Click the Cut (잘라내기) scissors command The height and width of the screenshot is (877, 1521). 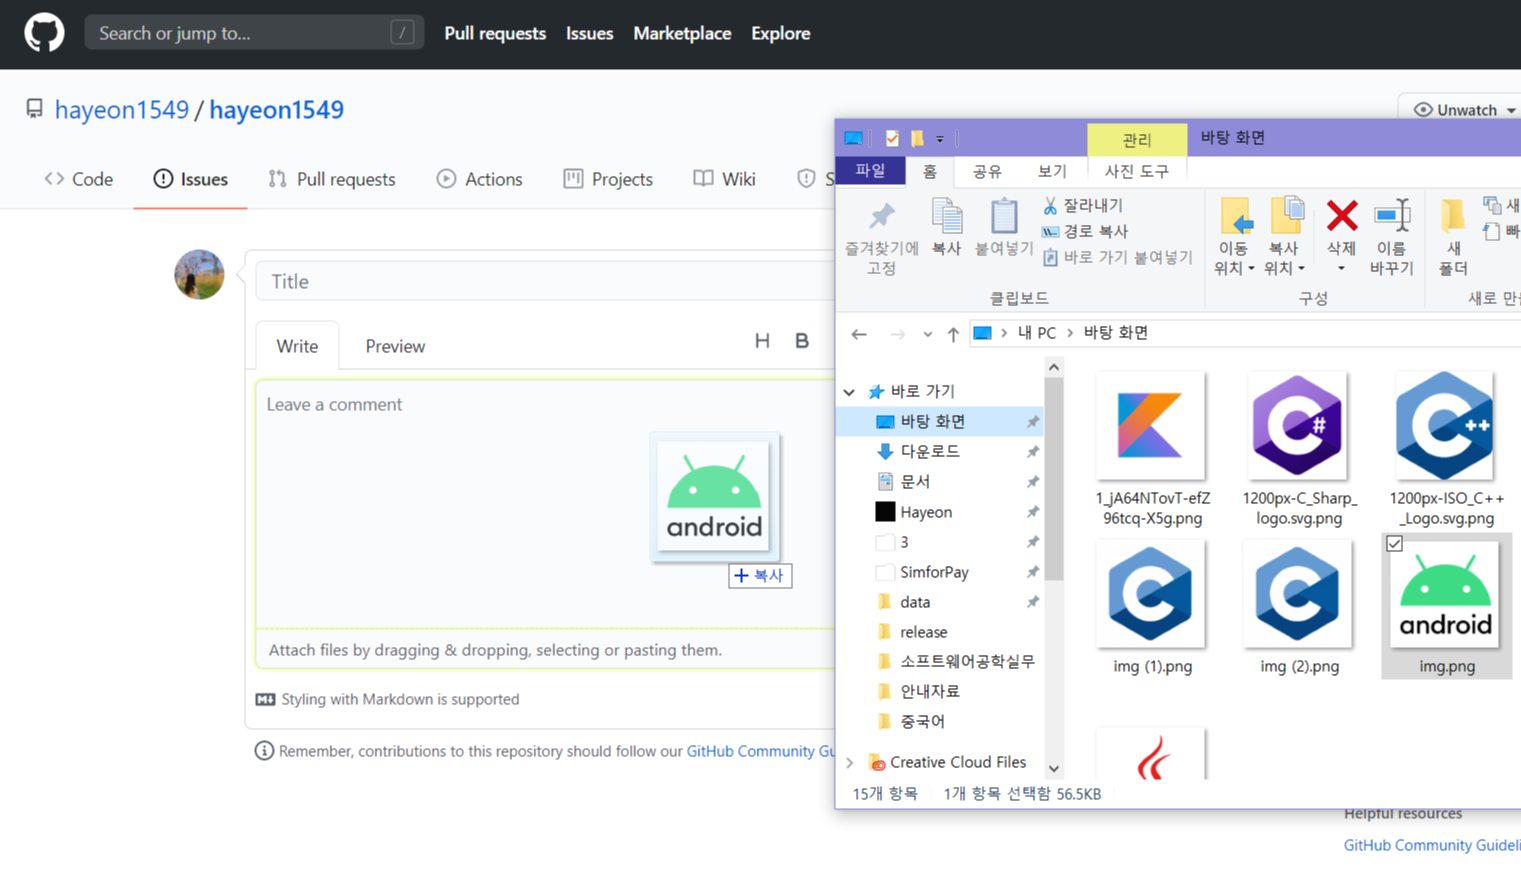coord(1083,205)
